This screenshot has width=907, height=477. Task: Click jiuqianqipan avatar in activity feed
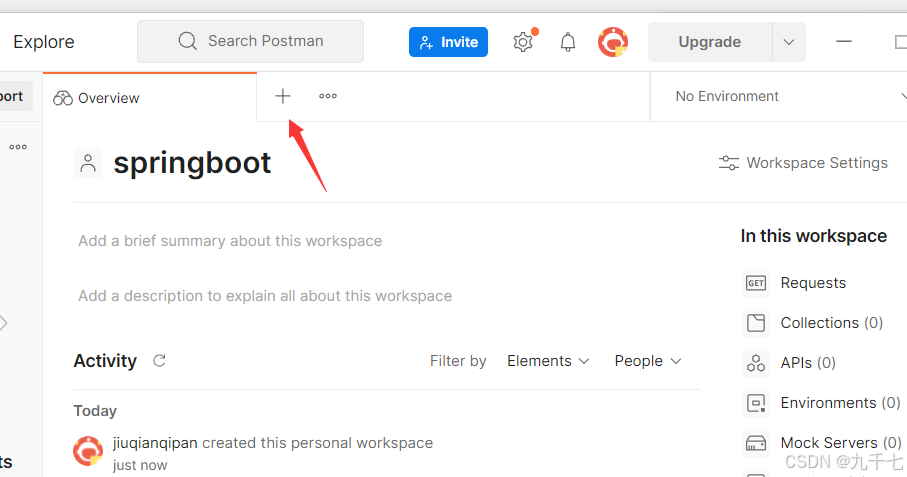pos(88,451)
